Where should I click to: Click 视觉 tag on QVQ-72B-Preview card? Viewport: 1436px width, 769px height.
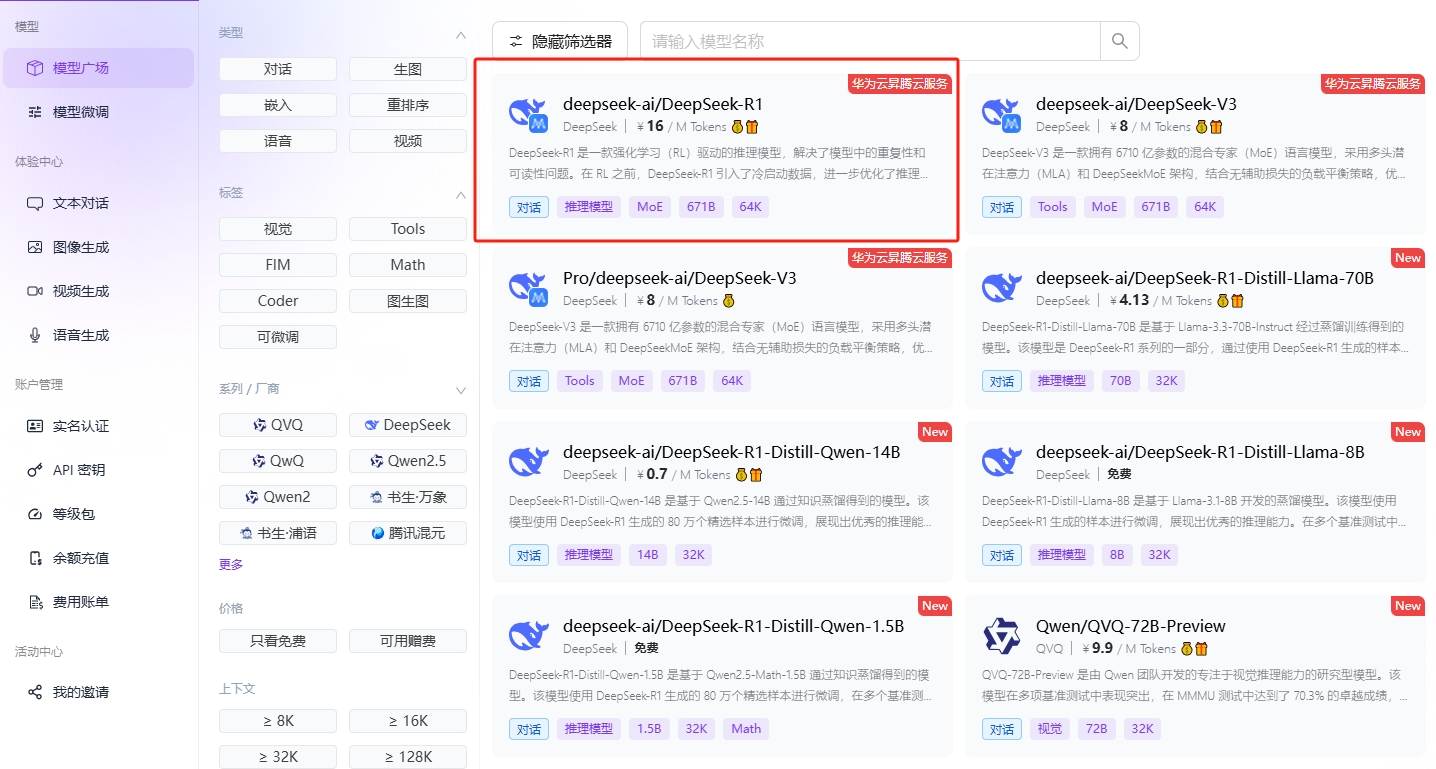[x=1050, y=729]
